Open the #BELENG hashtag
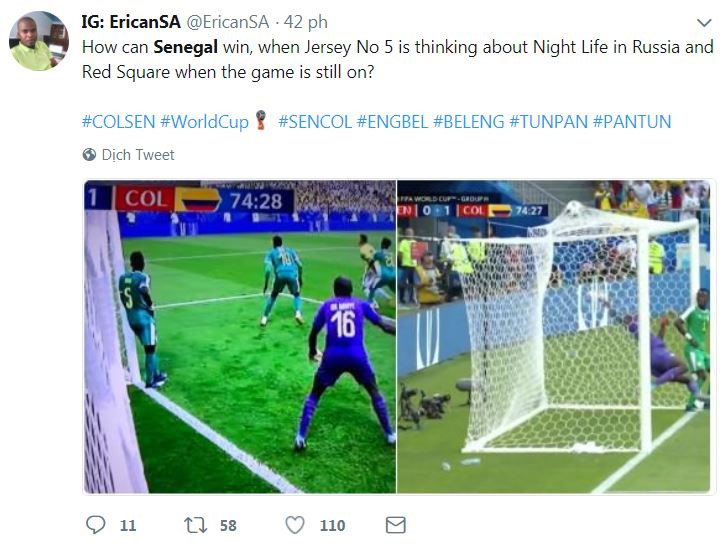The width and height of the screenshot is (725, 544). [470, 122]
